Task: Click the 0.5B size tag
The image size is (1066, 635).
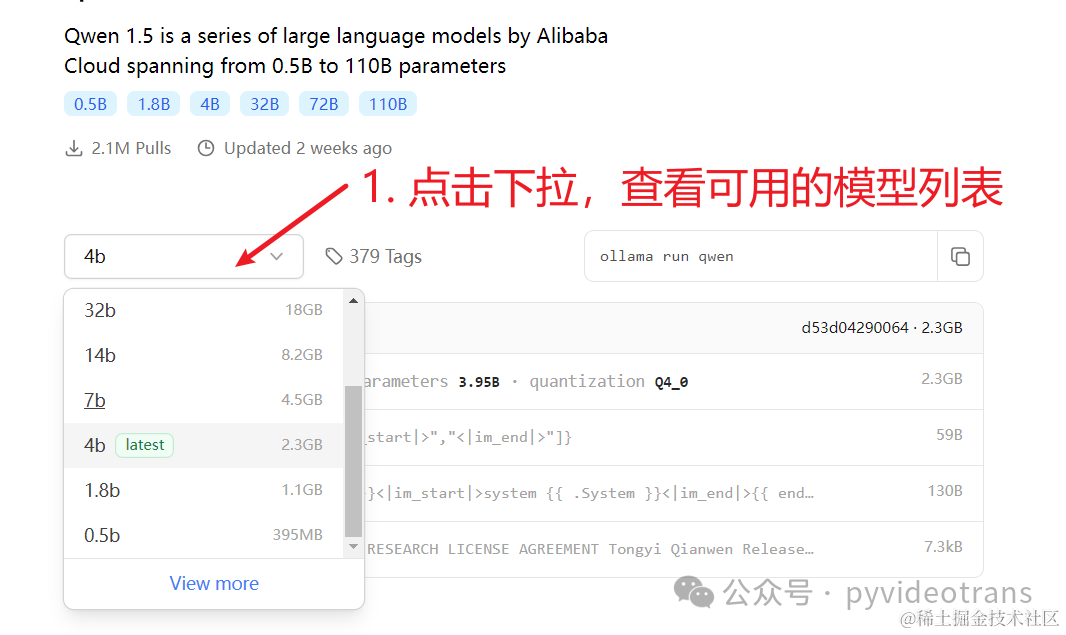Action: [x=90, y=104]
